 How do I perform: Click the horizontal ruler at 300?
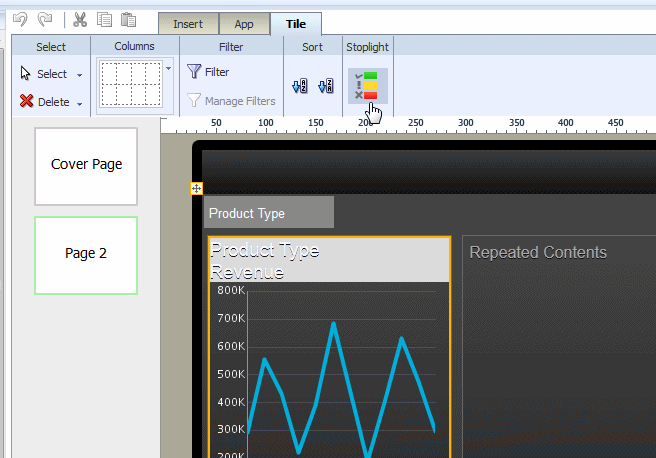[x=466, y=123]
